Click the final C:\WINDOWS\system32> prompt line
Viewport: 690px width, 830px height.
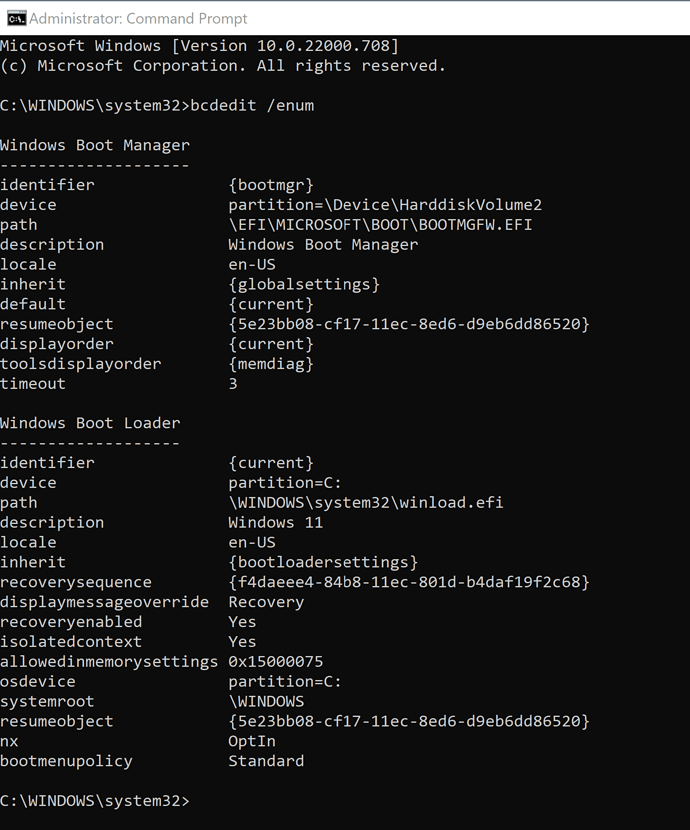[x=95, y=801]
